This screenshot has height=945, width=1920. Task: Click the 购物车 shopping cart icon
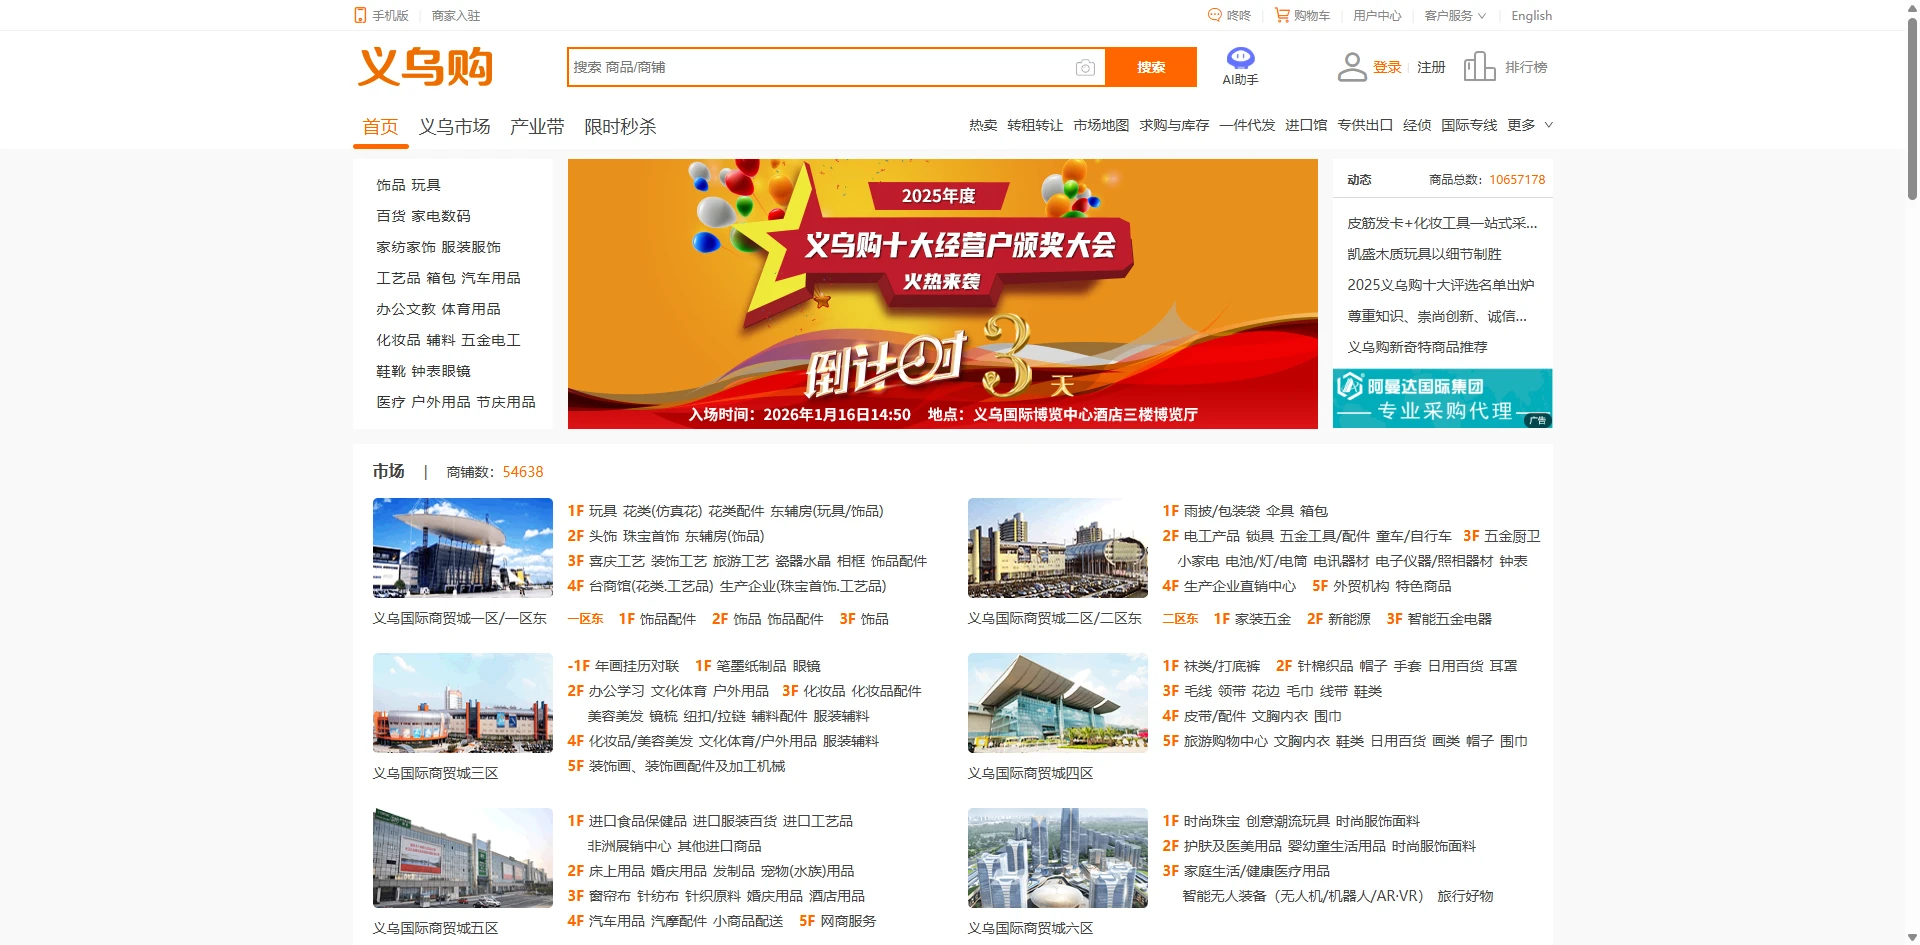(x=1281, y=15)
